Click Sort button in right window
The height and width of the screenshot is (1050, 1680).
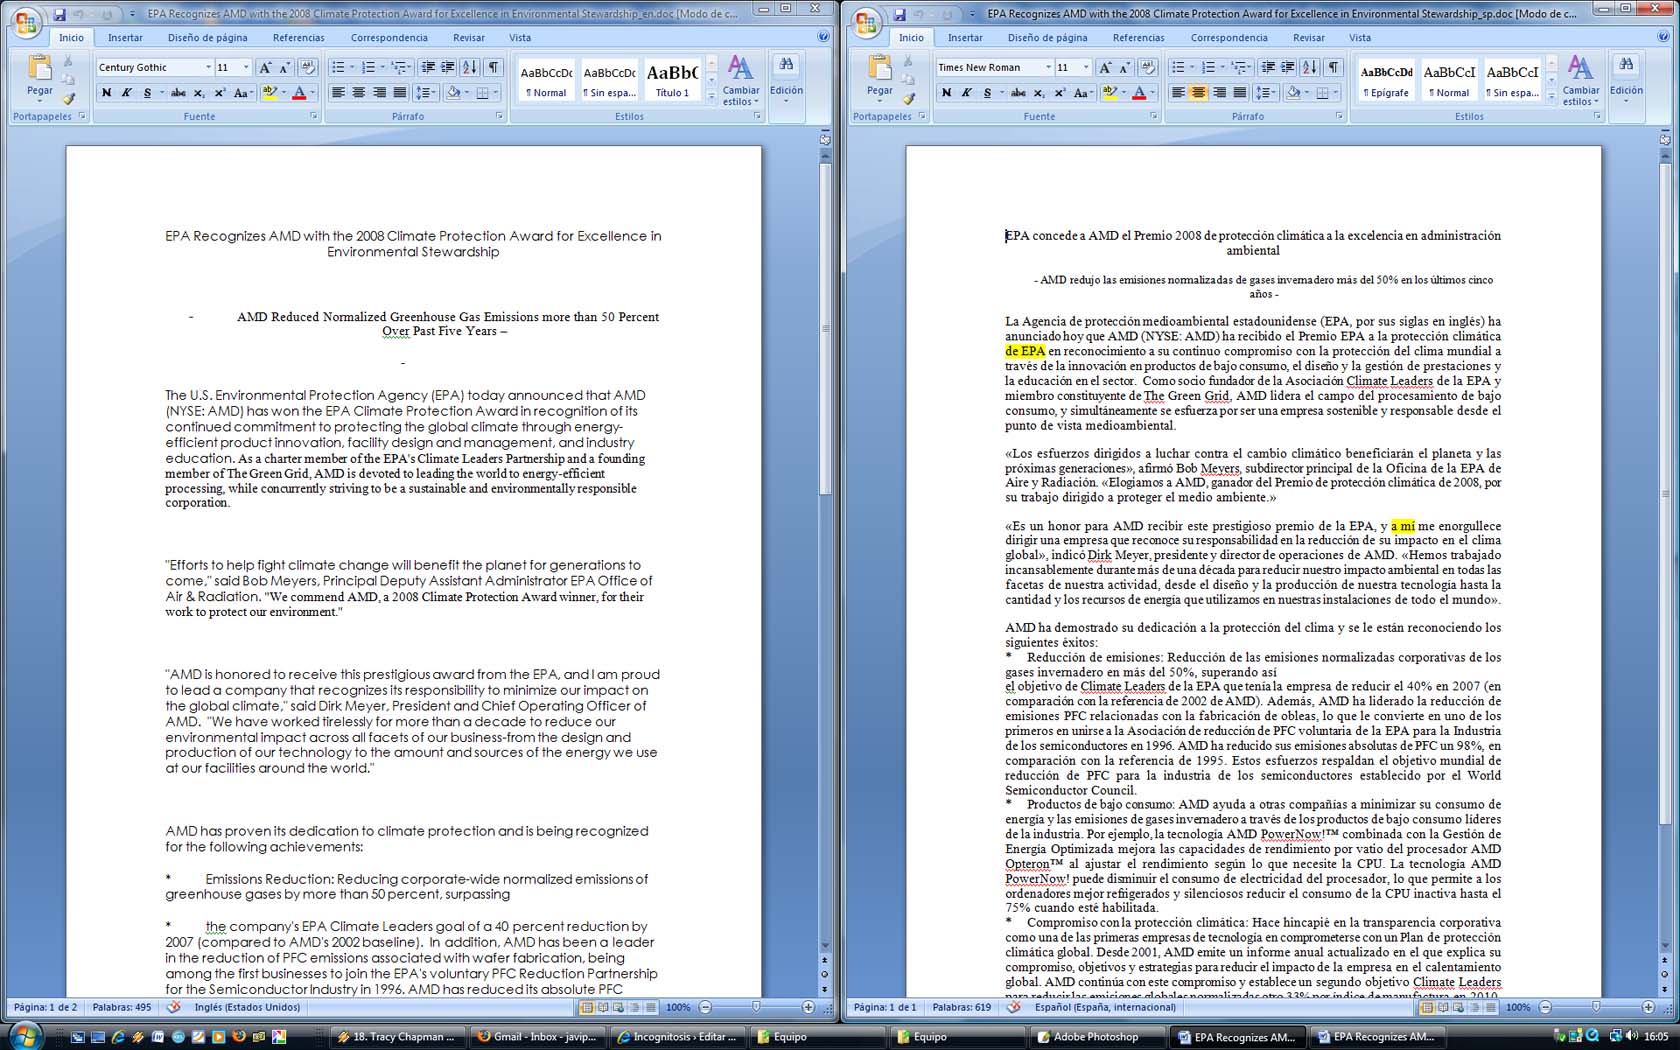(x=1309, y=67)
